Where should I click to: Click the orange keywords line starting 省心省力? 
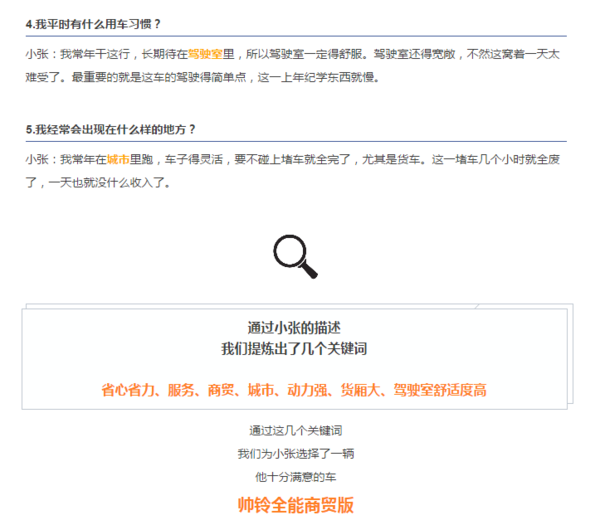(294, 390)
